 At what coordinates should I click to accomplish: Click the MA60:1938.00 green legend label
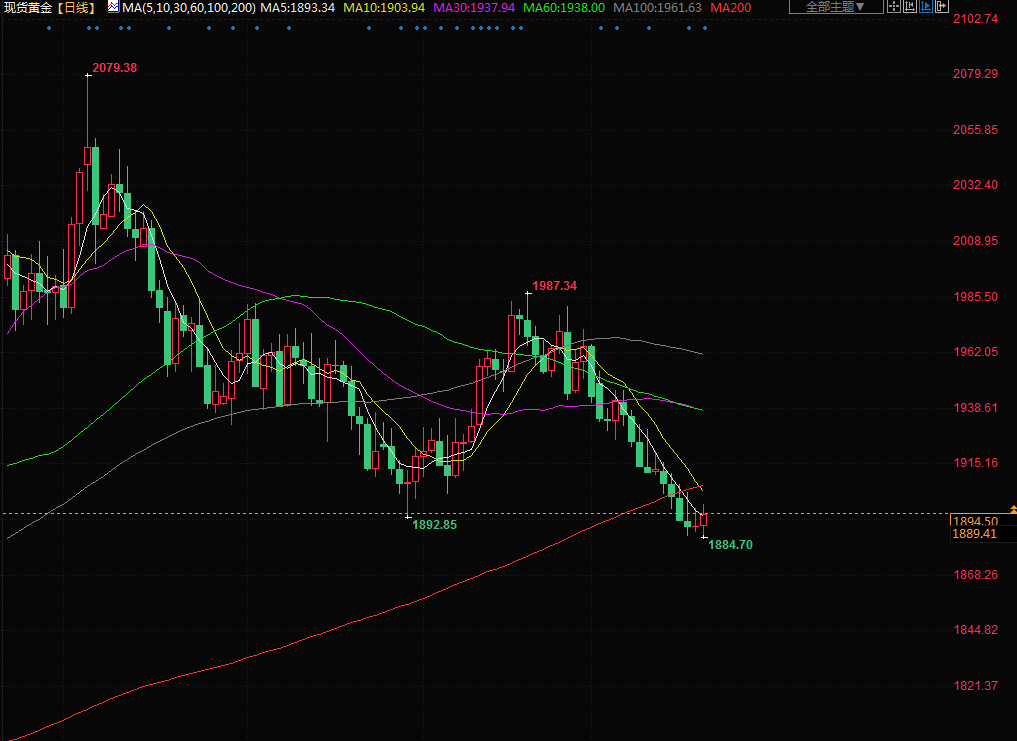(x=565, y=7)
